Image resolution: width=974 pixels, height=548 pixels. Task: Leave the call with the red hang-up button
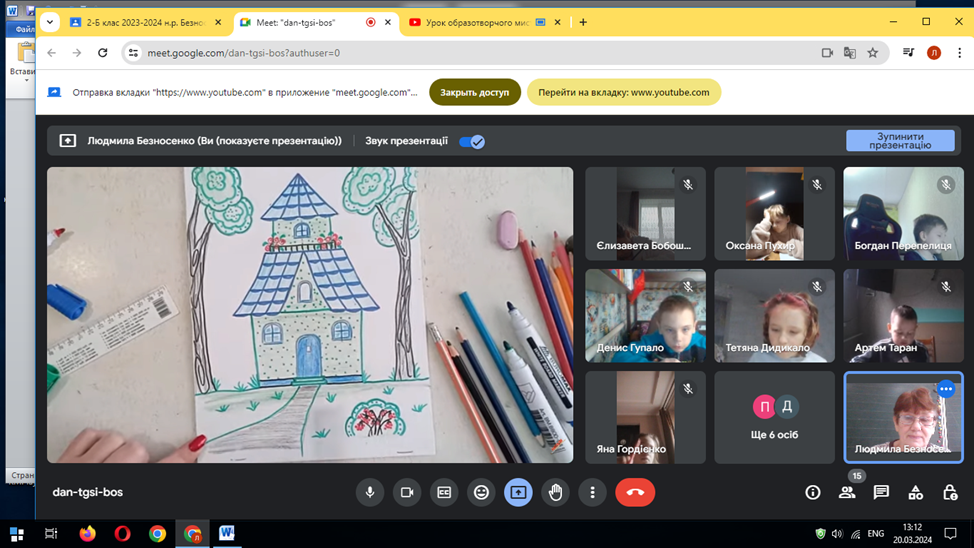click(x=635, y=492)
